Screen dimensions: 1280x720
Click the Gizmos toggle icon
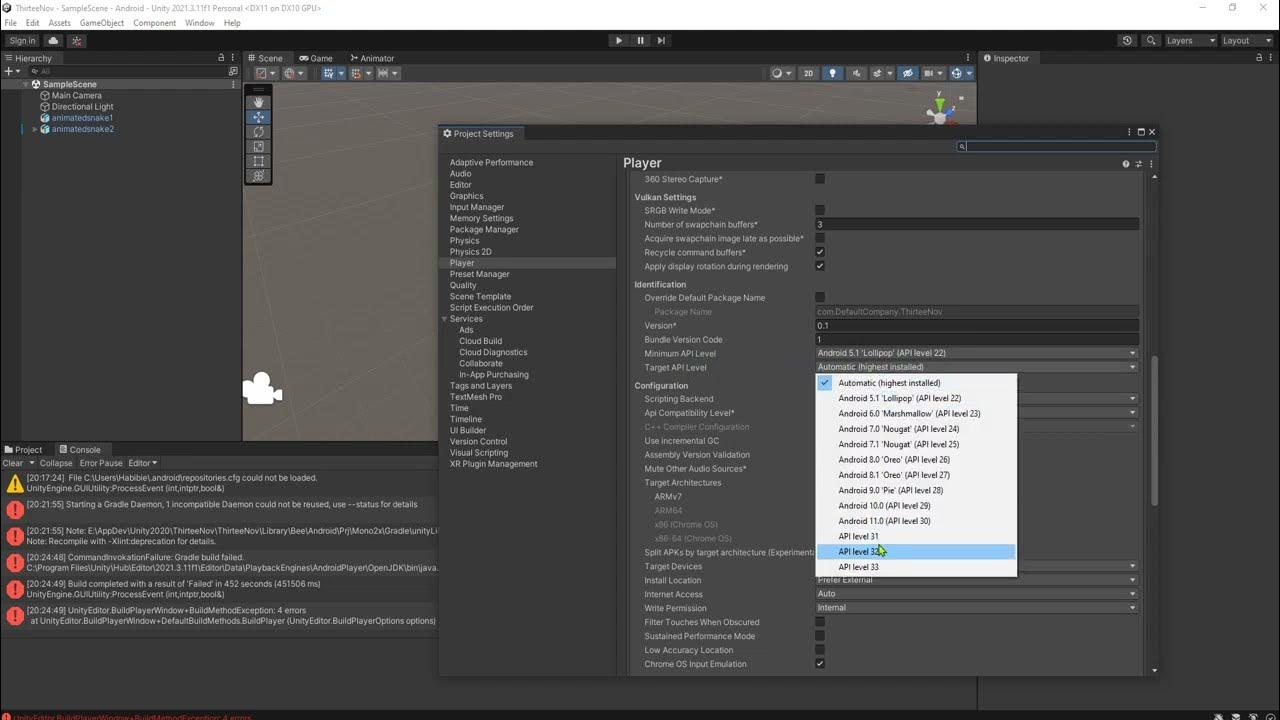pyautogui.click(x=959, y=73)
